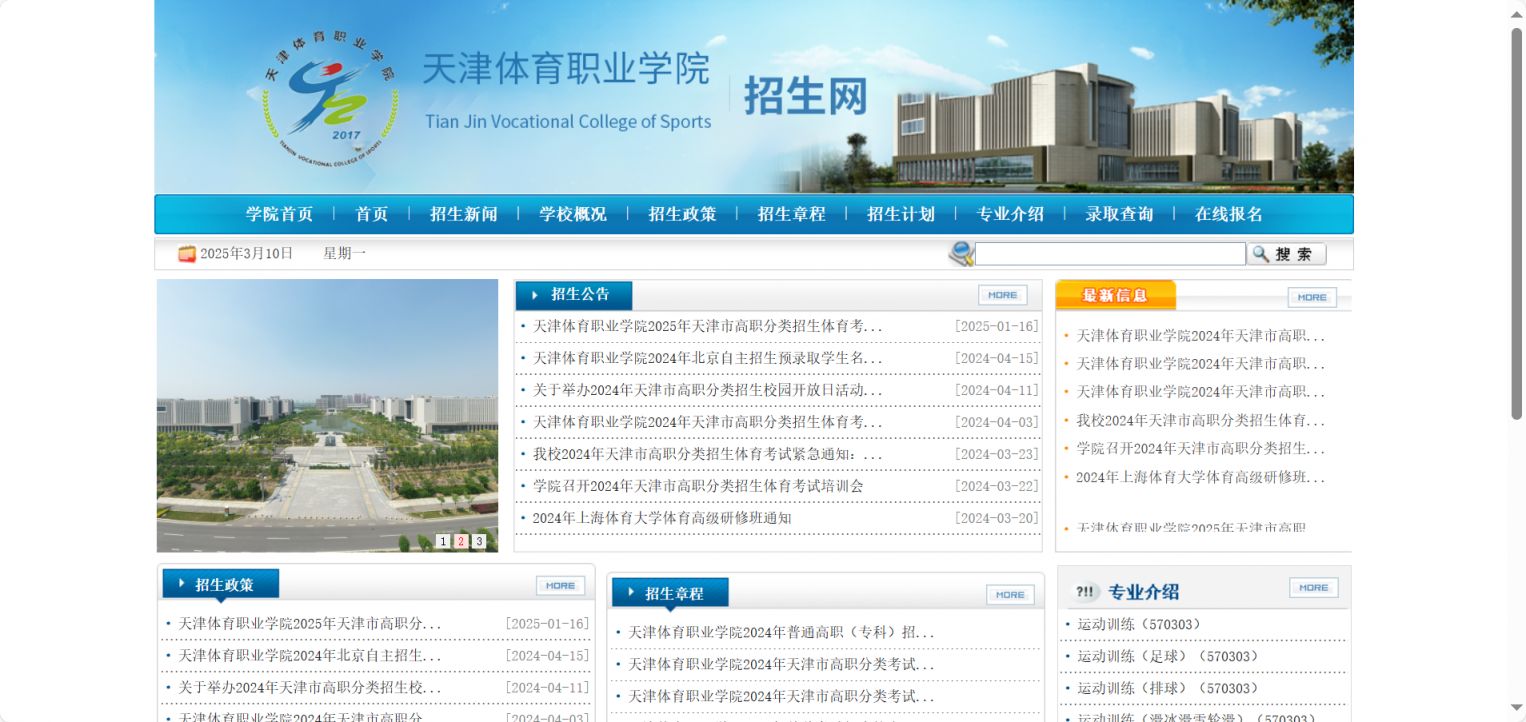This screenshot has width=1526, height=722.
Task: Open 运动训练（足球）（570303） major link
Action: [x=1167, y=657]
